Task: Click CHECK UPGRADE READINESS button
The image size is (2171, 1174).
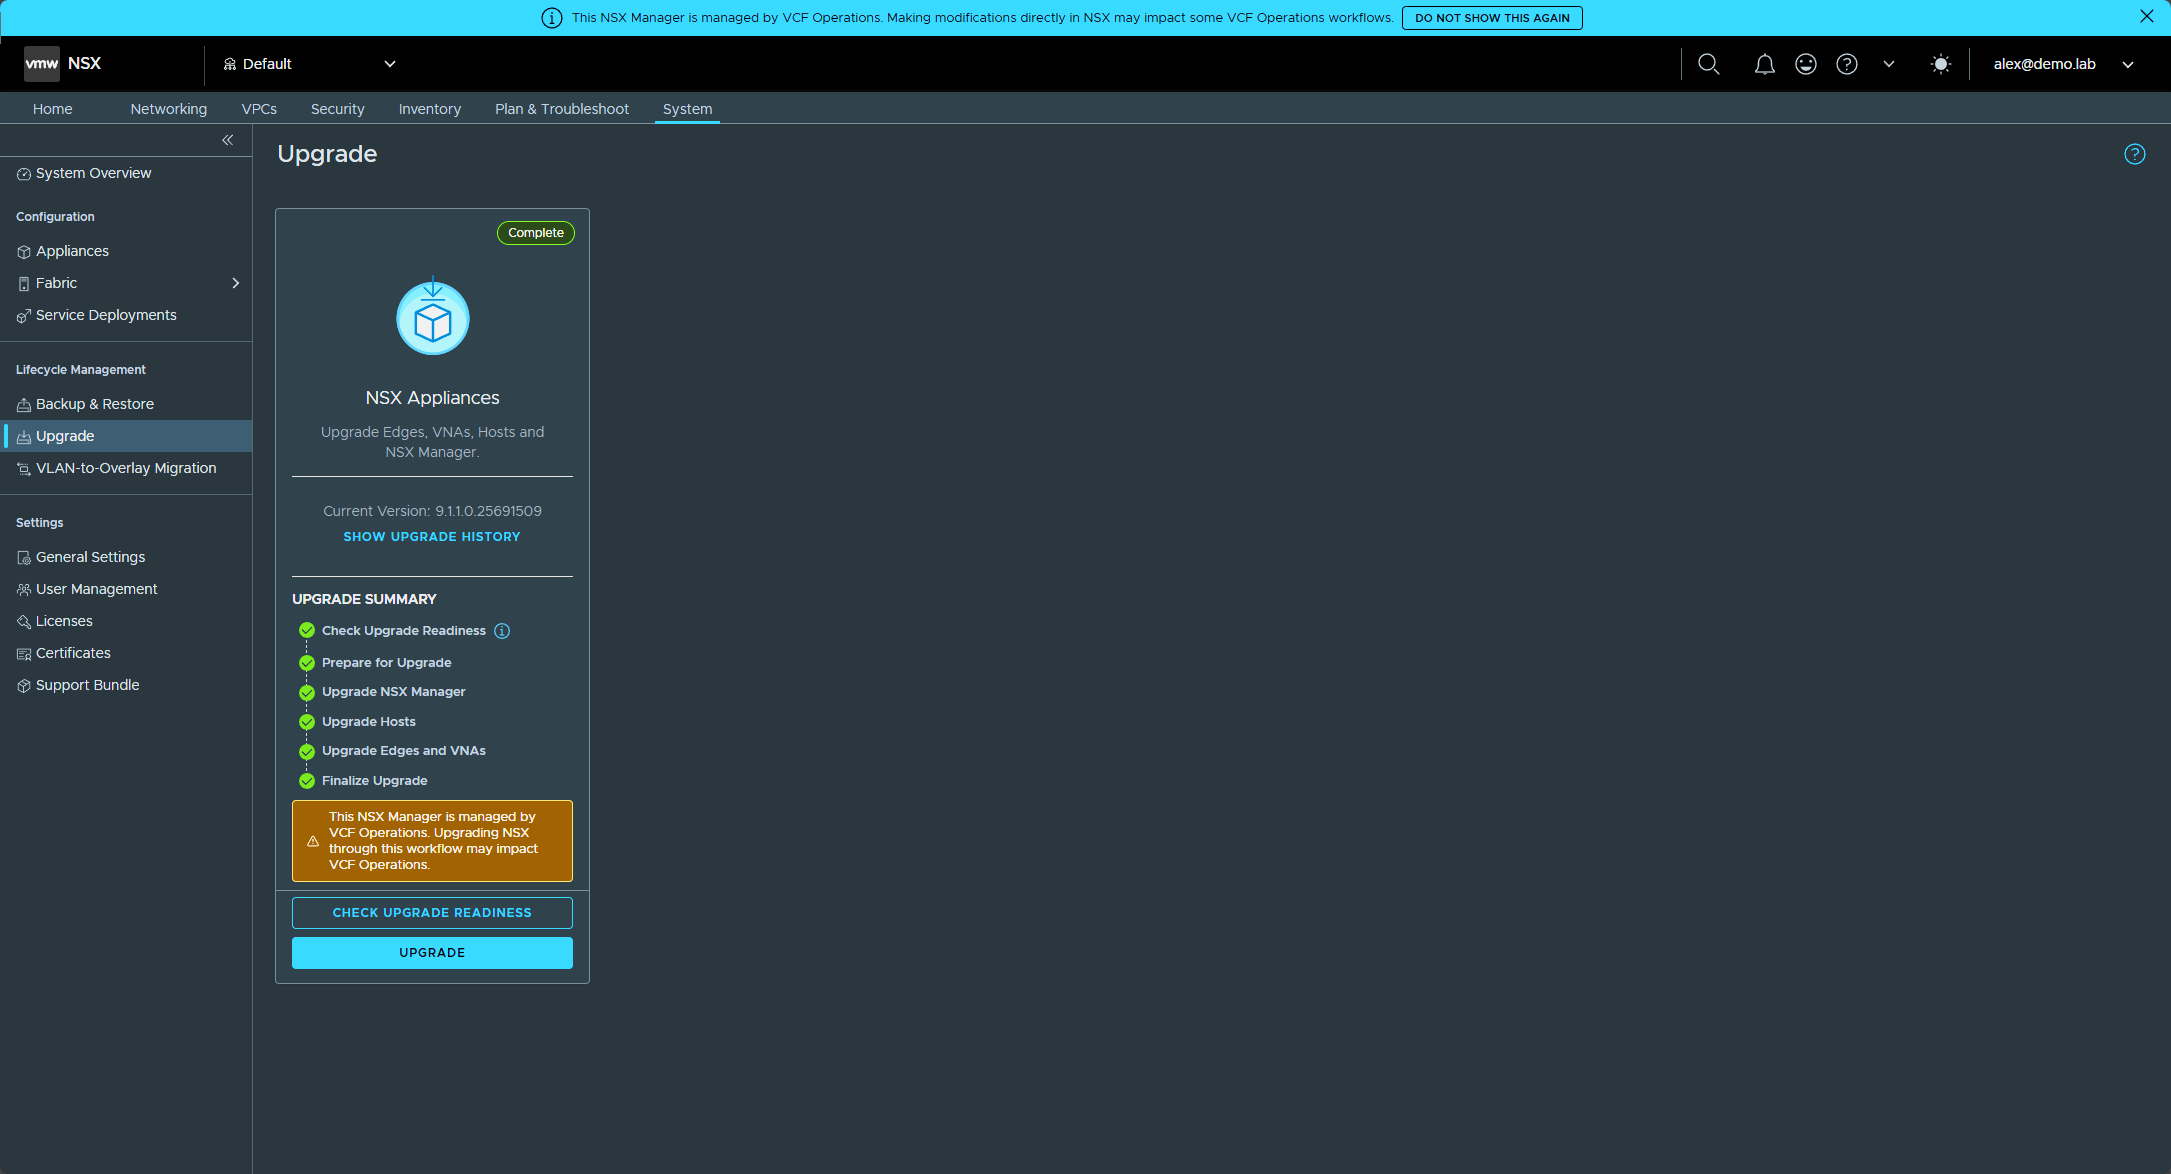Action: tap(432, 913)
